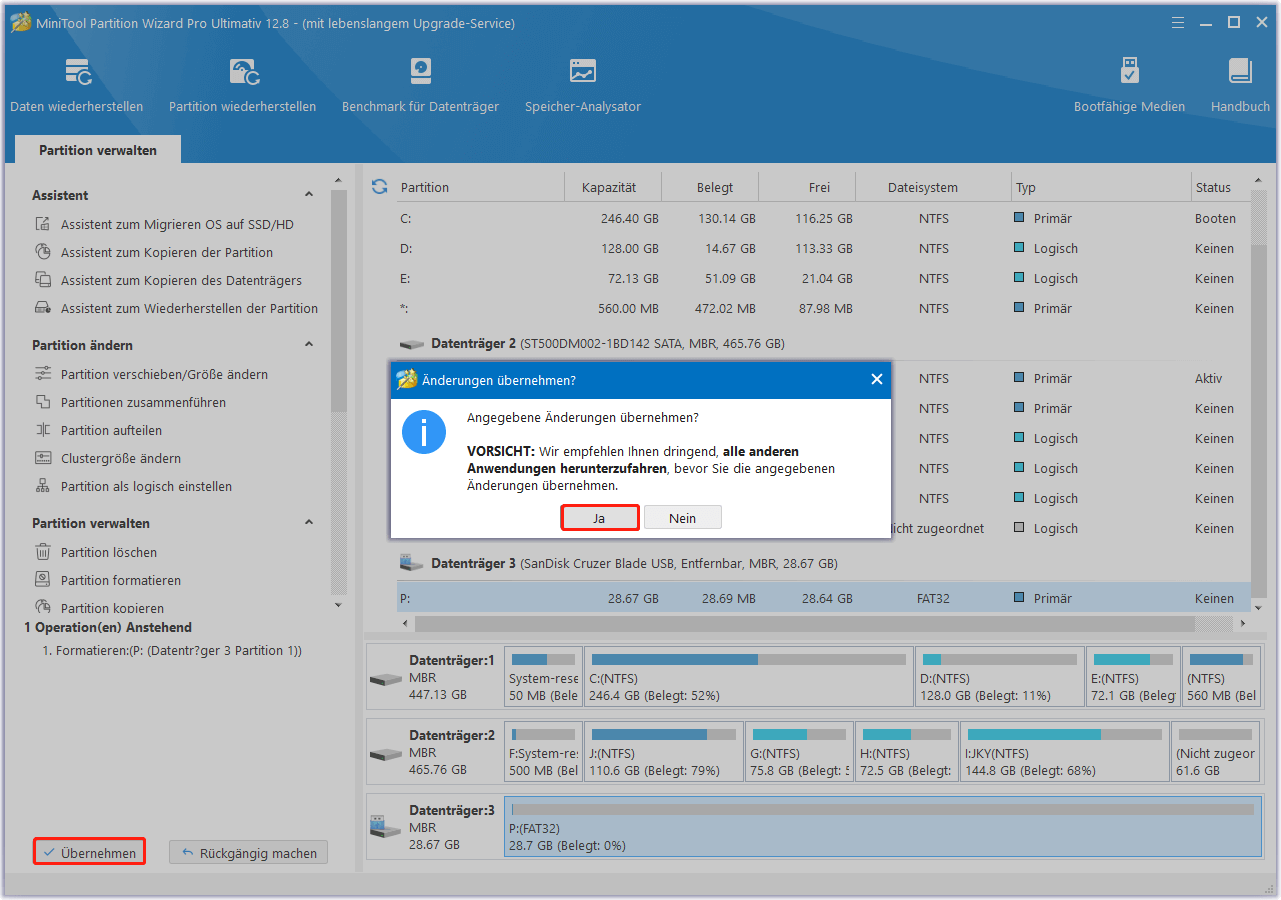Click the info icon in the dialog
This screenshot has height=900, width=1281.
423,432
